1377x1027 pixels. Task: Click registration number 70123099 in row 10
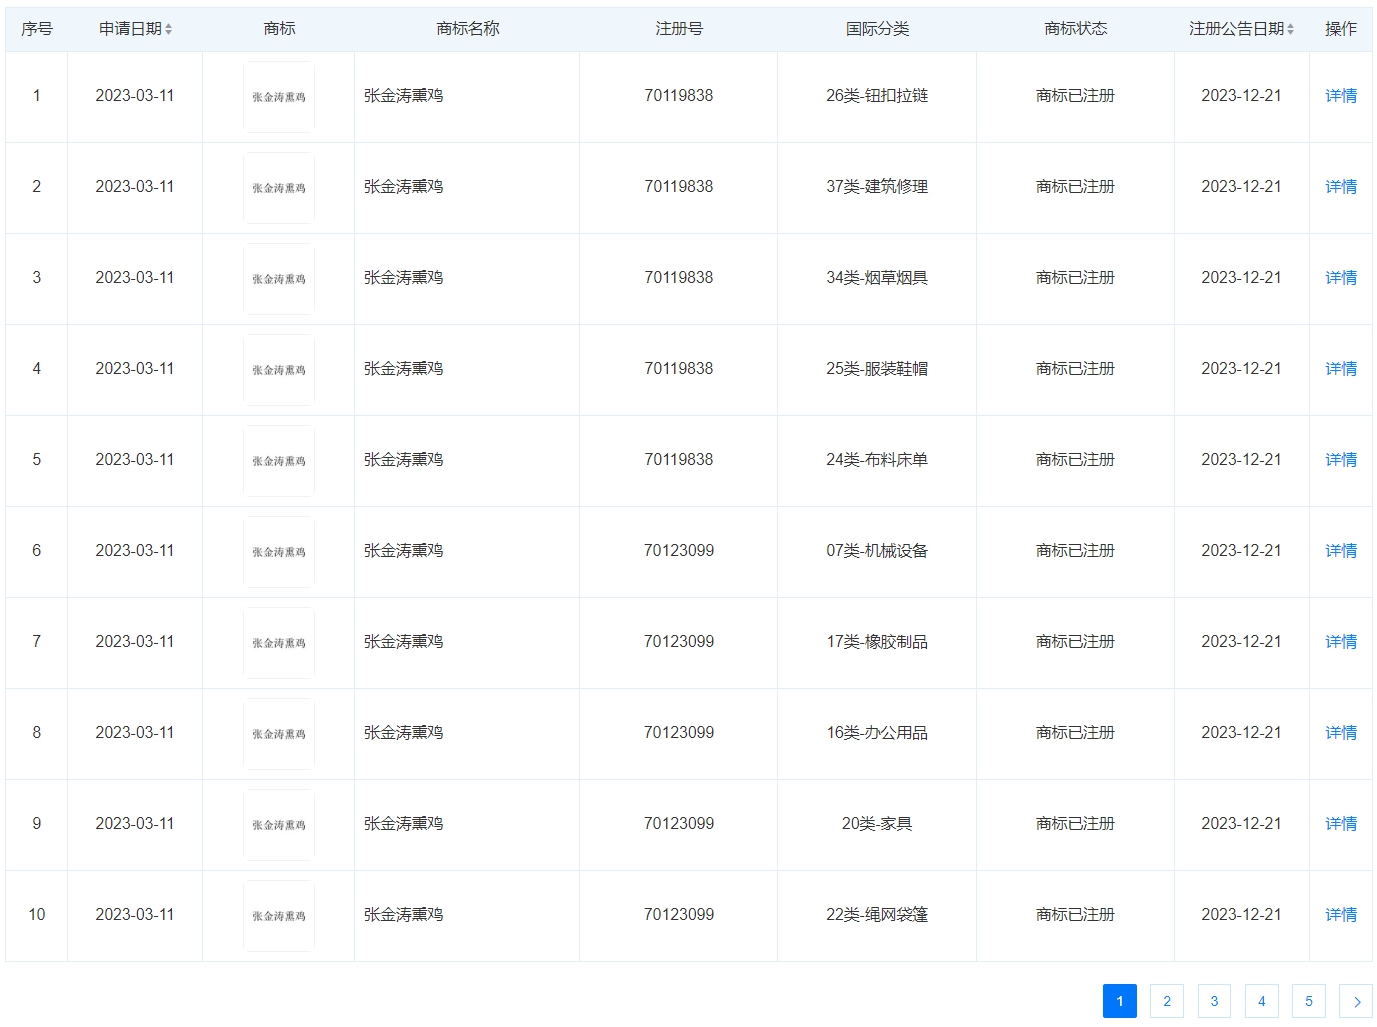click(x=679, y=915)
